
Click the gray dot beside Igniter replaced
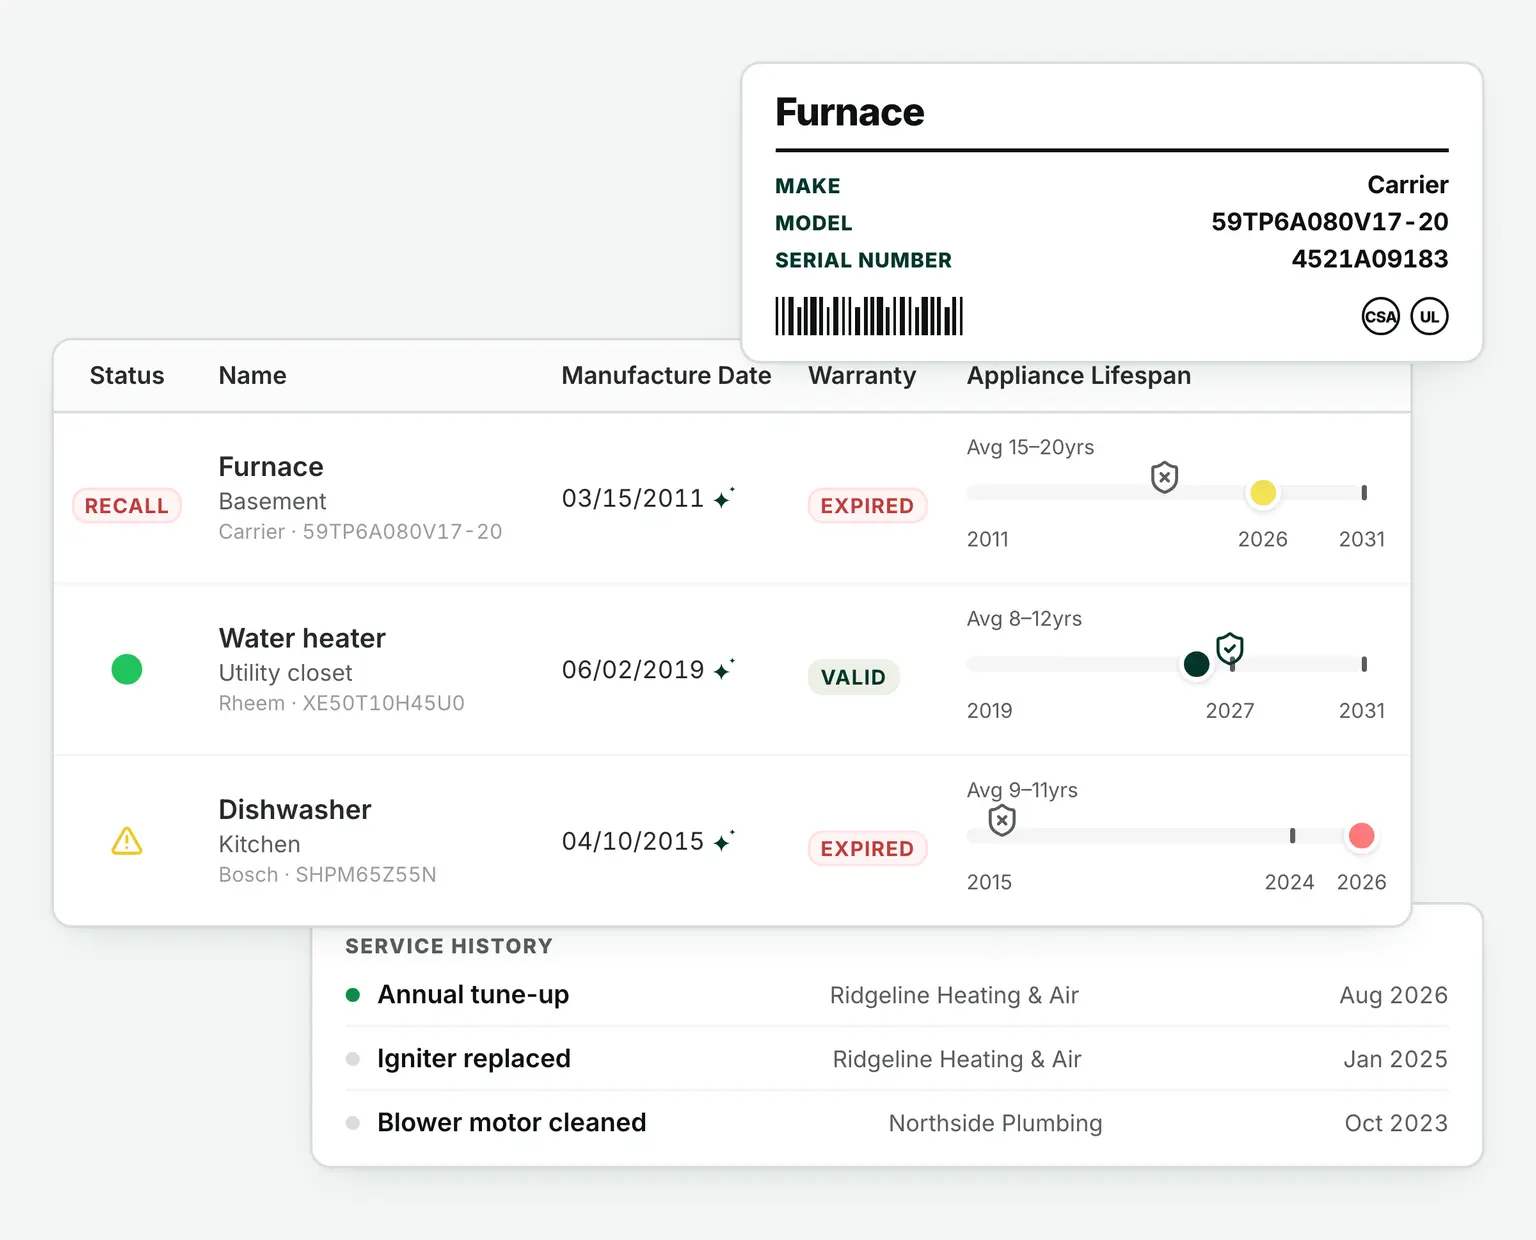coord(353,1059)
